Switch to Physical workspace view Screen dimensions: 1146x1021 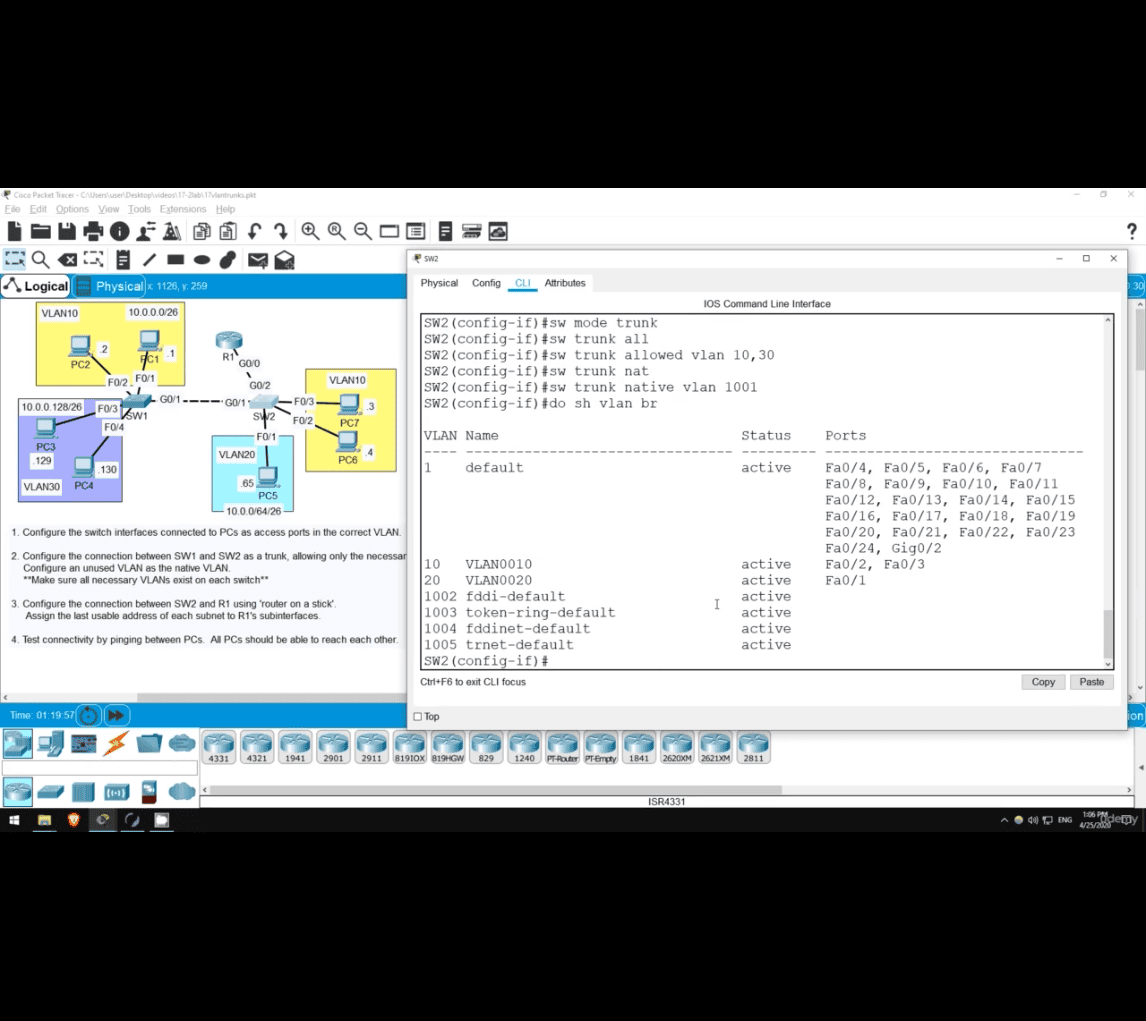(110, 286)
